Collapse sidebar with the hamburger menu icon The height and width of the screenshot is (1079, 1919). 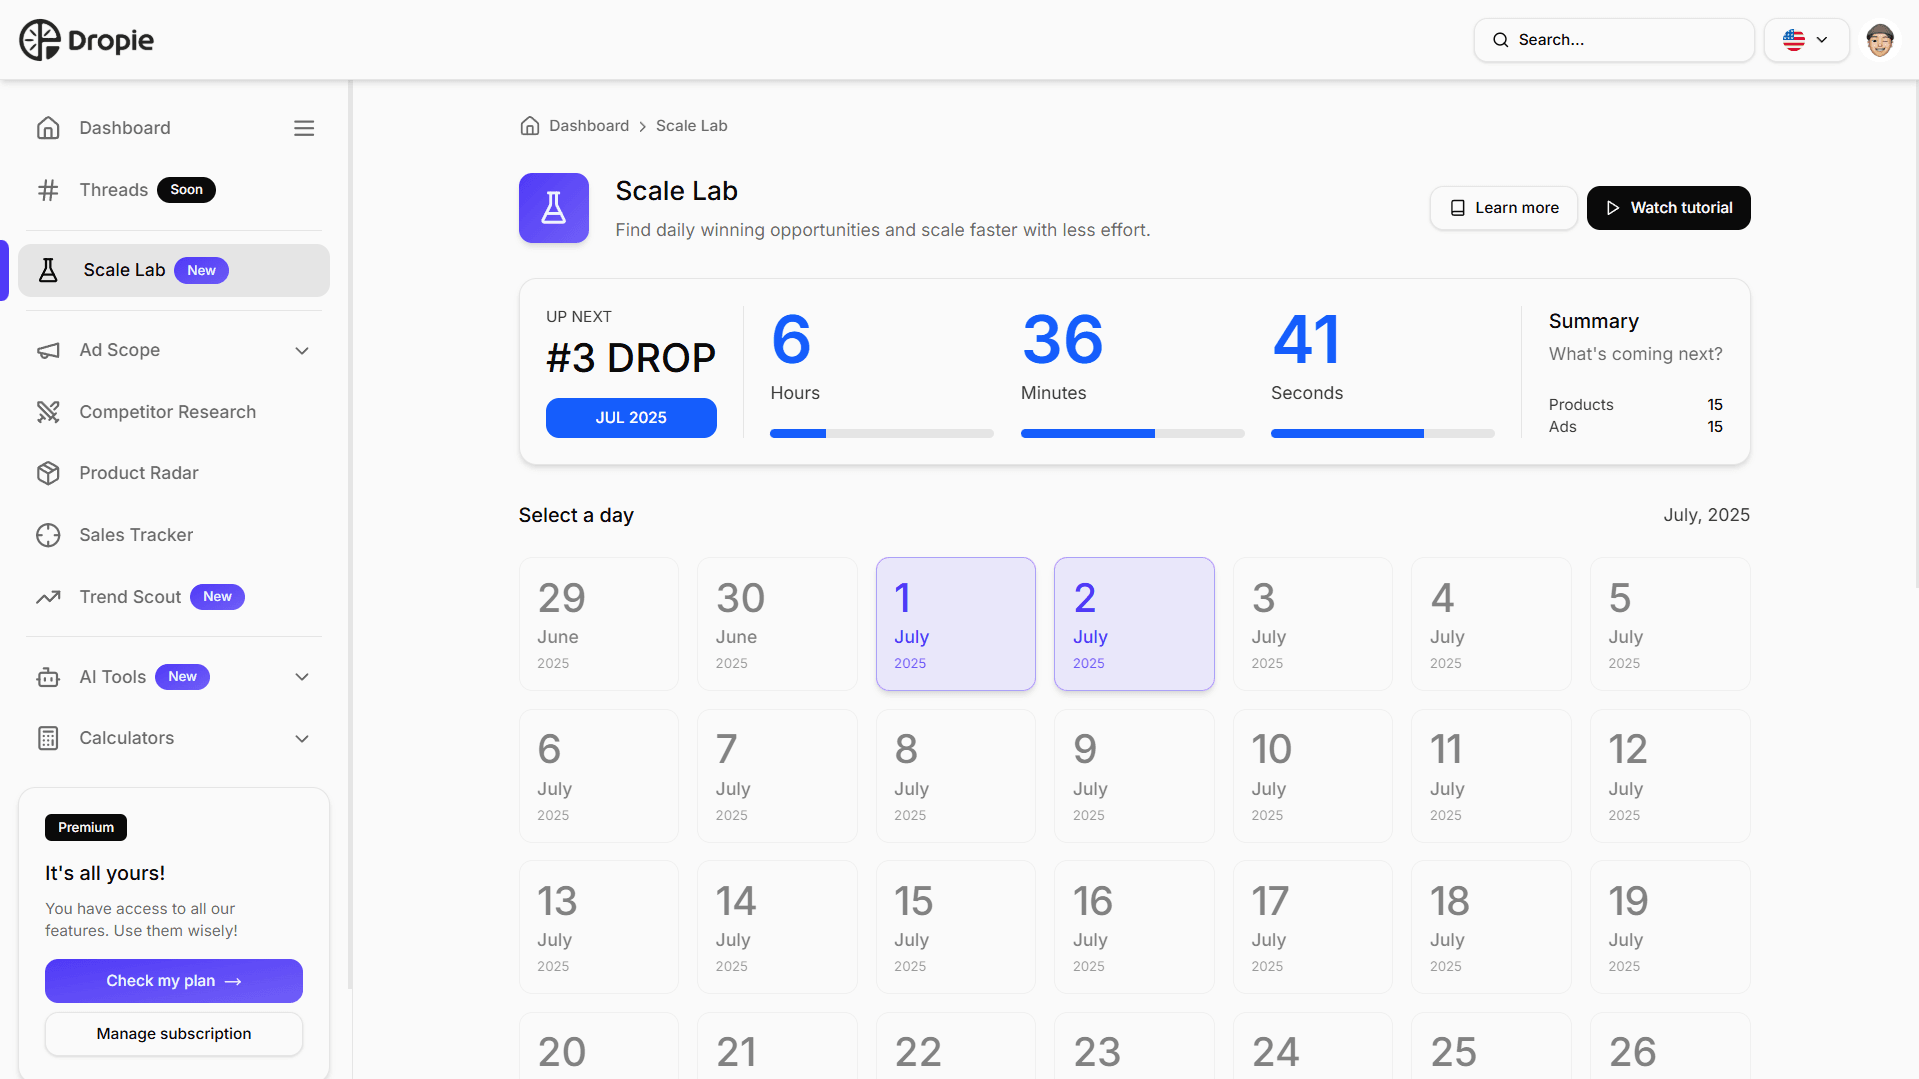[304, 128]
